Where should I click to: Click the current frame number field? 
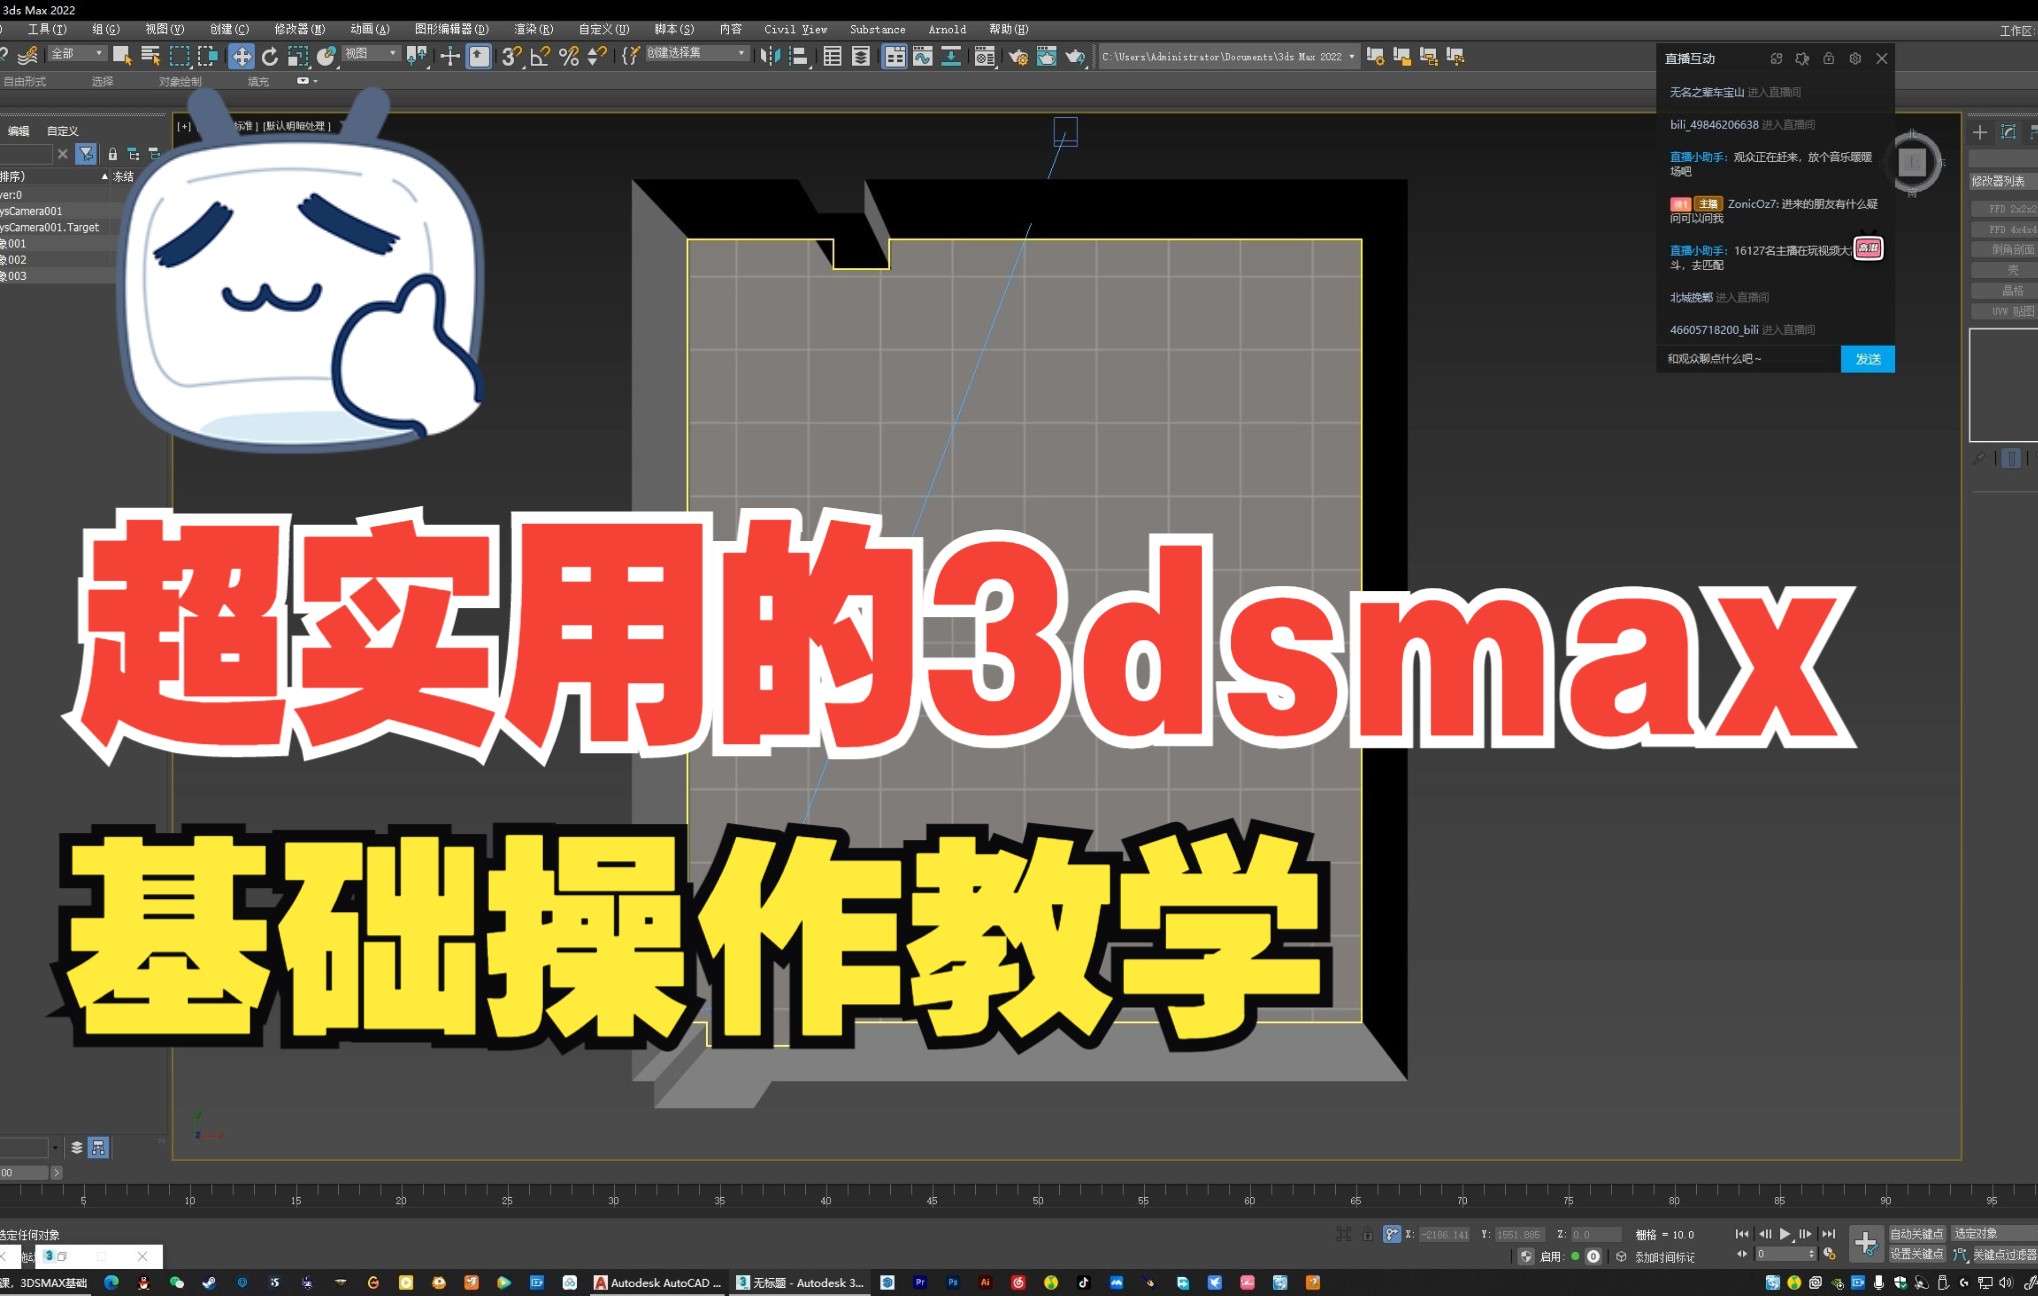pyautogui.click(x=1785, y=1254)
